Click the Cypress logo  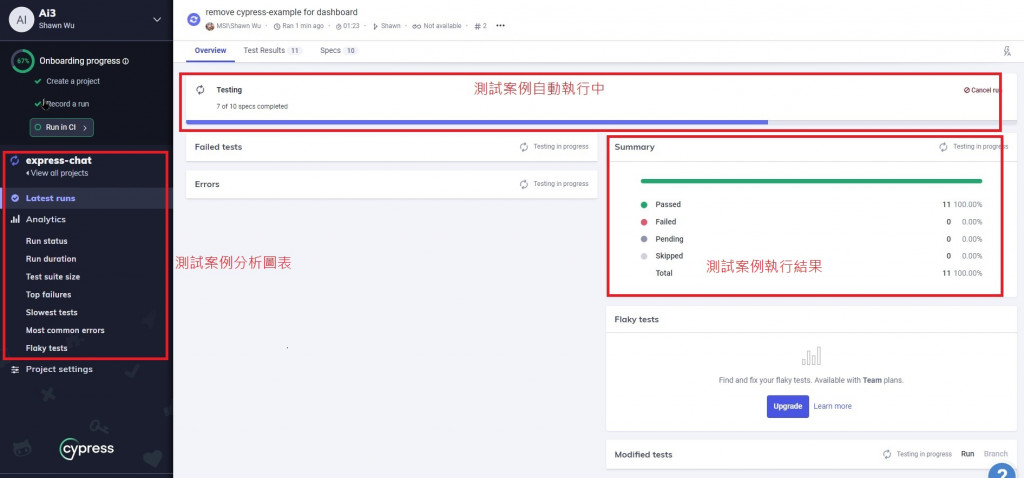(87, 449)
